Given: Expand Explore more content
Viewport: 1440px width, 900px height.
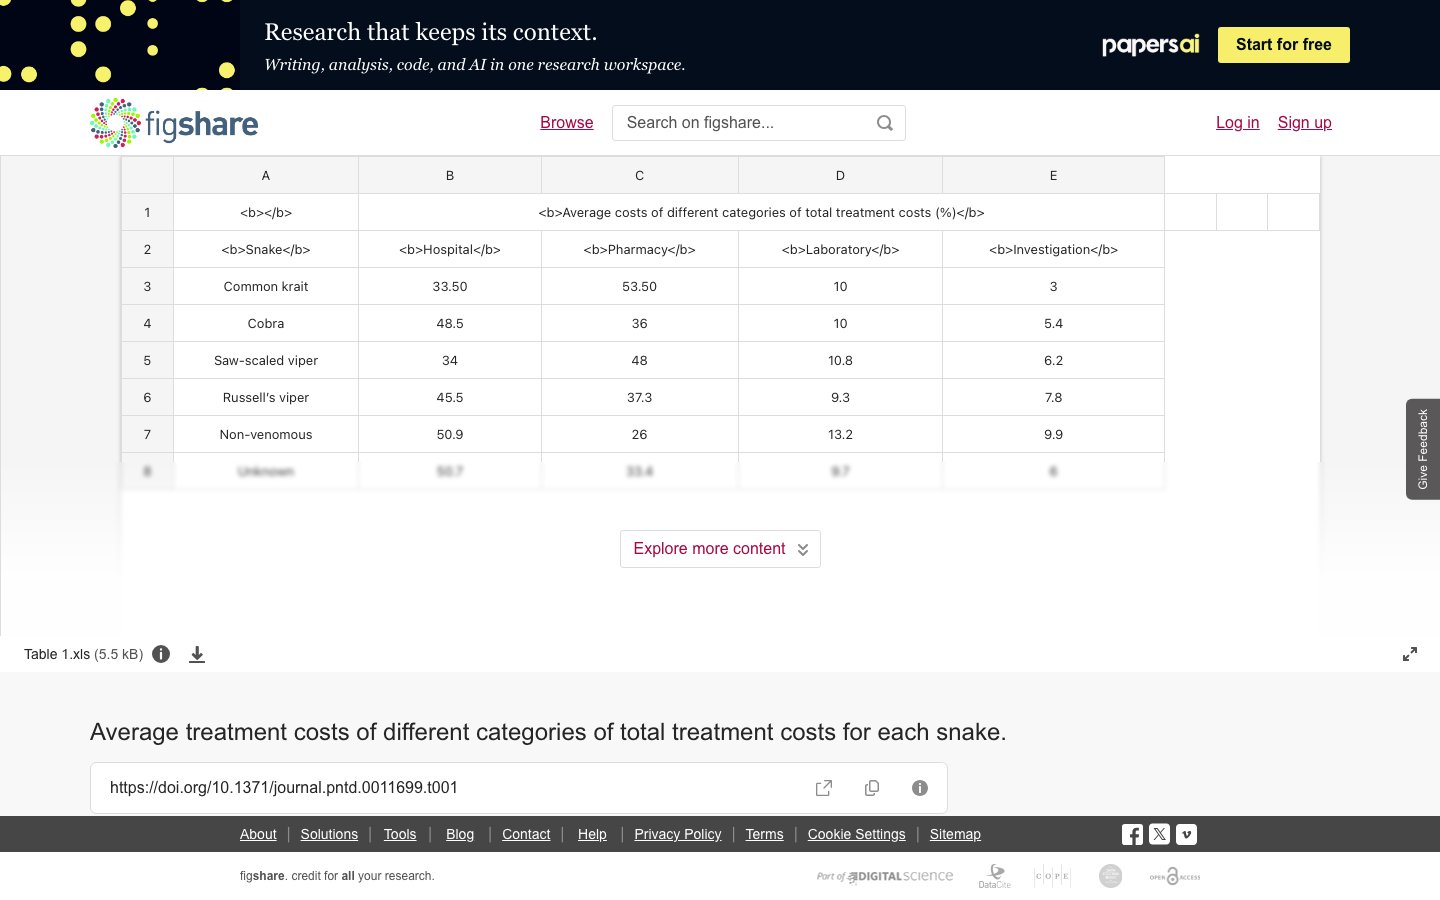Looking at the screenshot, I should 720,549.
